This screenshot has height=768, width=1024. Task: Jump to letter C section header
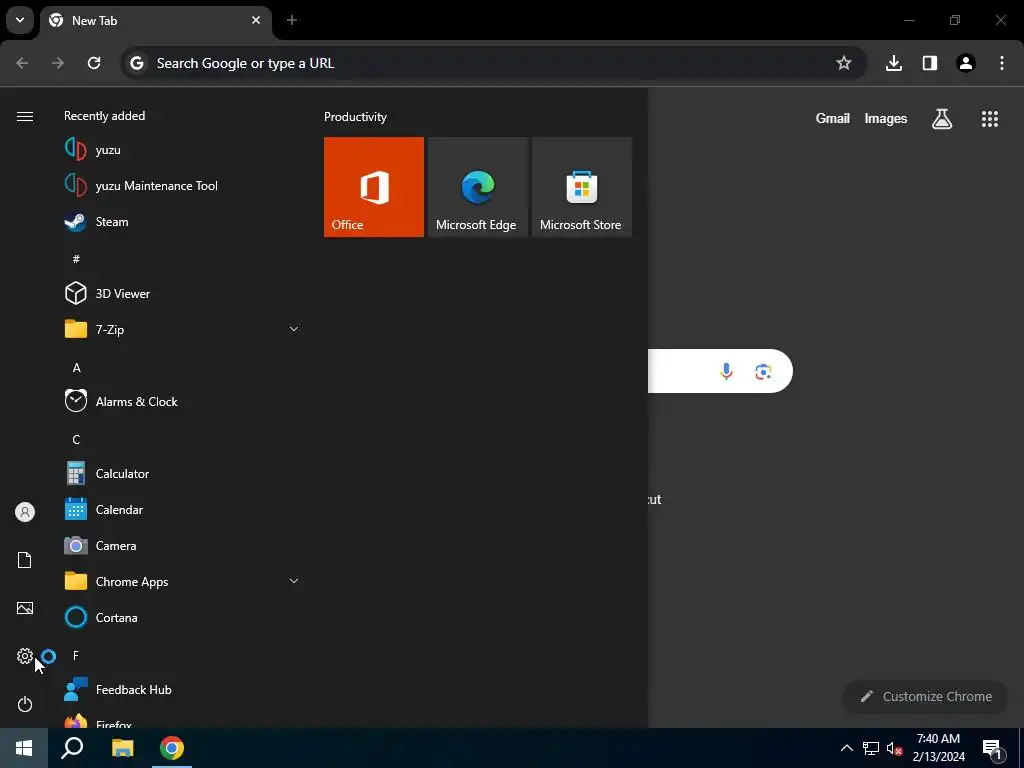coord(76,440)
